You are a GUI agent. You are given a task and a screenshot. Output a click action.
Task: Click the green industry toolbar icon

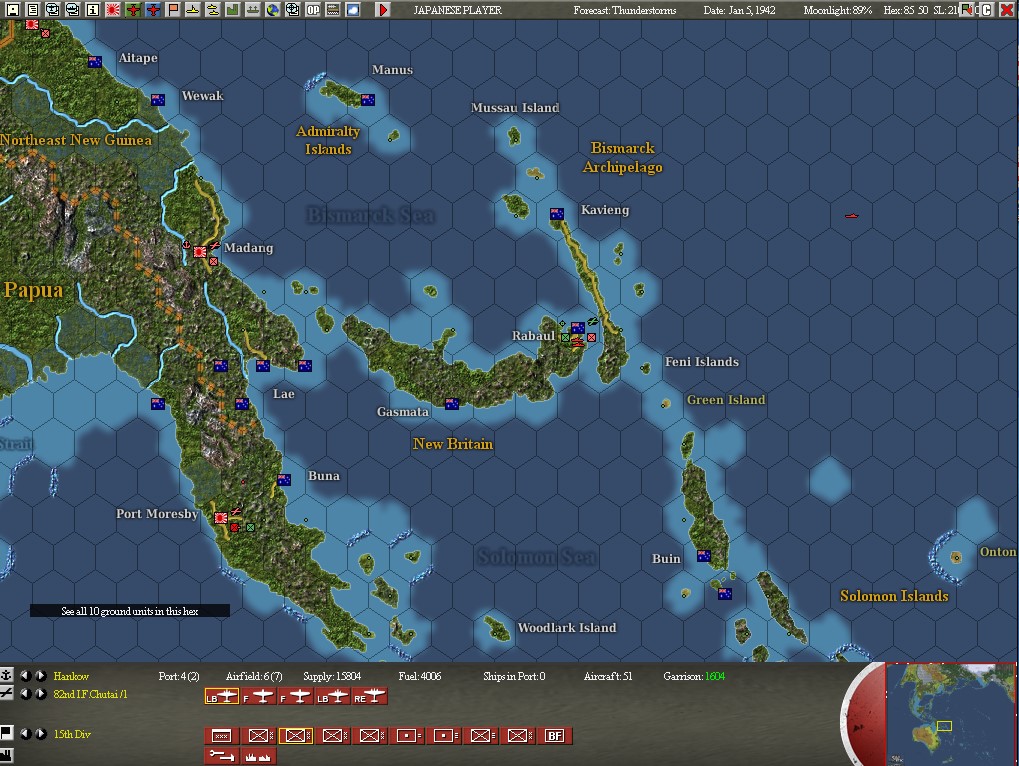click(x=233, y=10)
